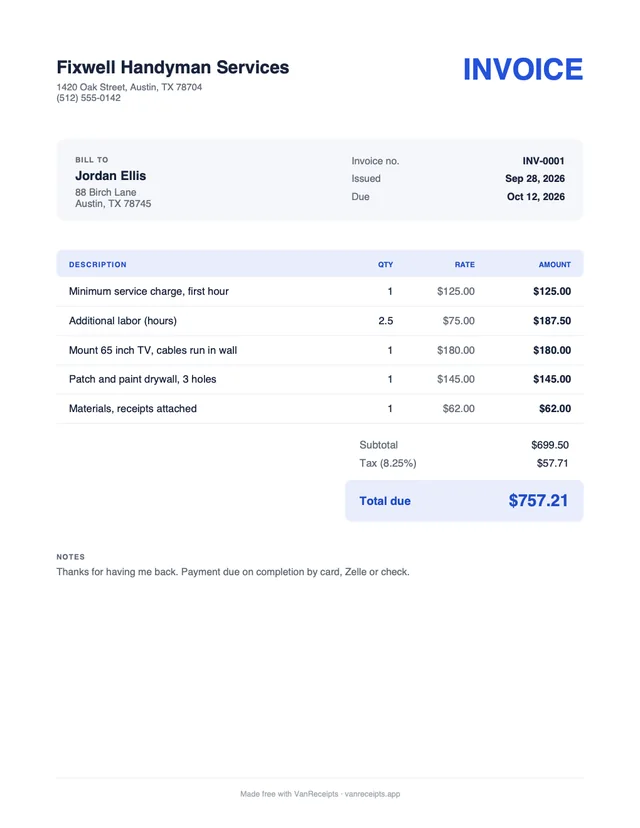
Task: Click the 'Tax (8.25%)' label
Action: pyautogui.click(x=388, y=464)
